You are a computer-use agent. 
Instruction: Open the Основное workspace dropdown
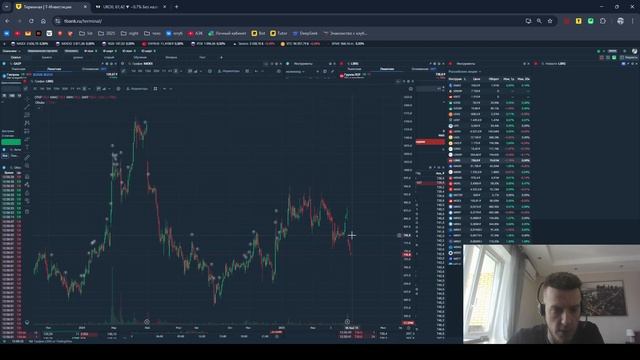click(11, 51)
